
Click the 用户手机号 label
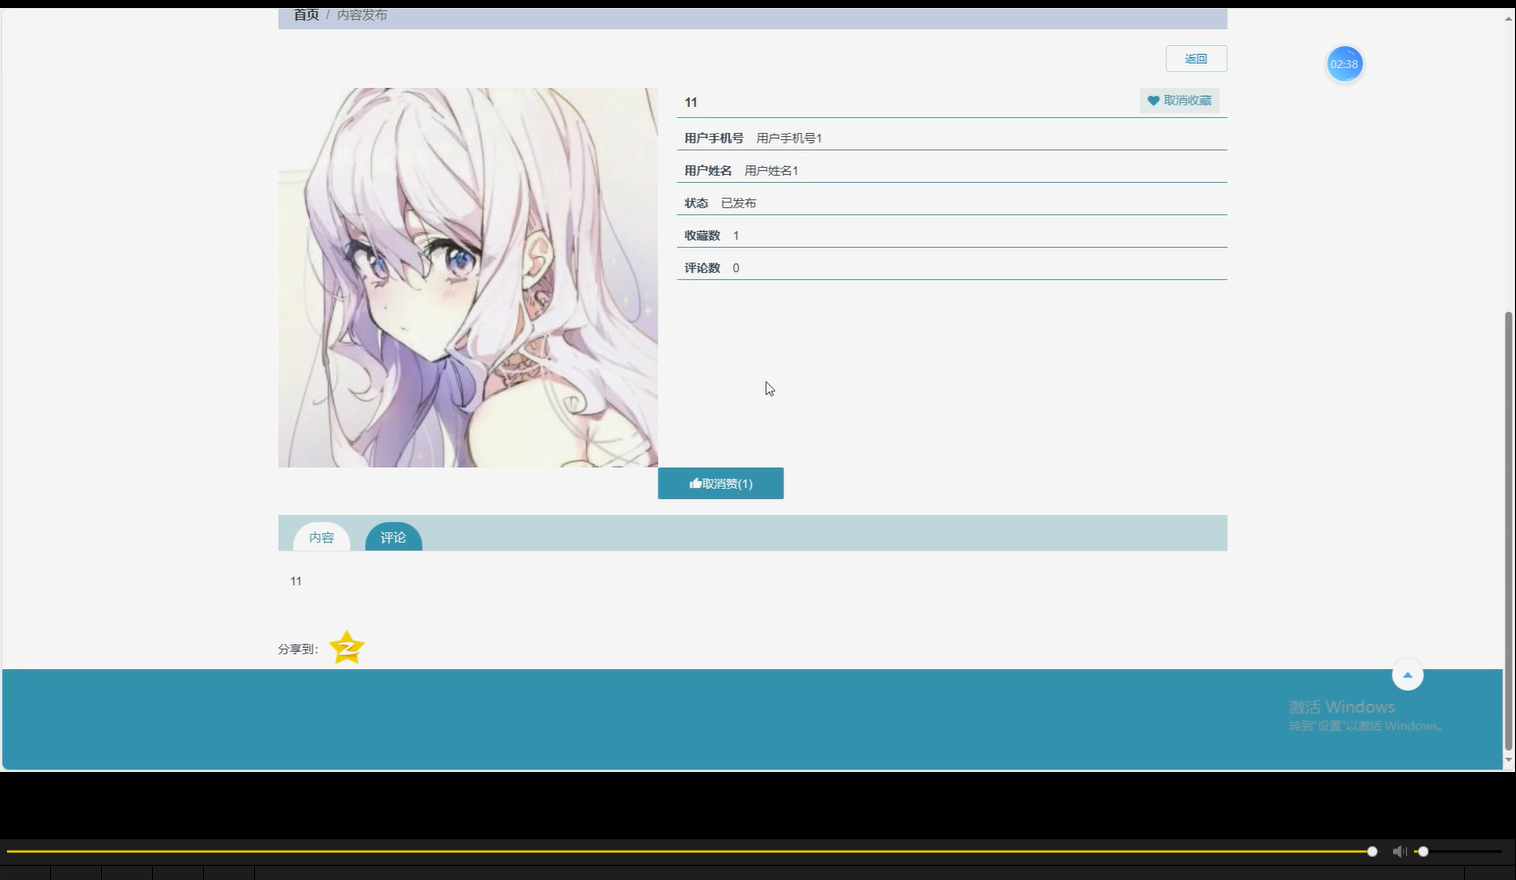[x=714, y=138]
